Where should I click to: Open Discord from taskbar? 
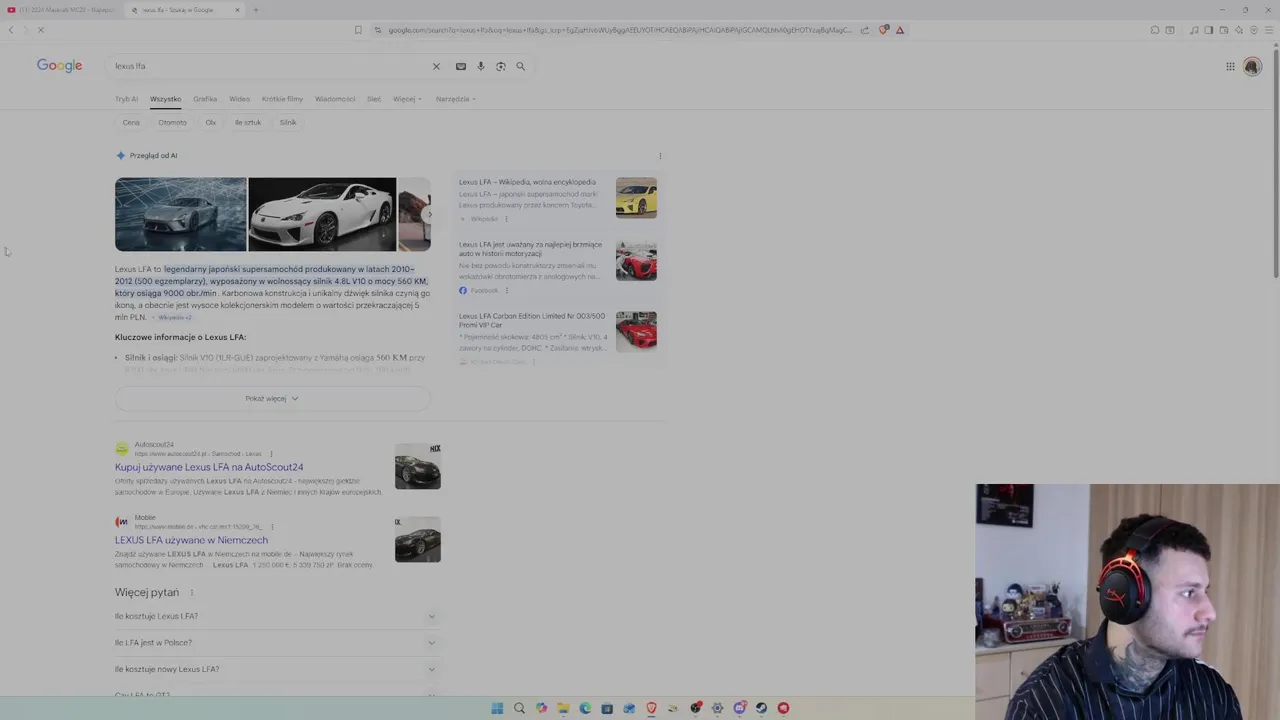coord(739,708)
